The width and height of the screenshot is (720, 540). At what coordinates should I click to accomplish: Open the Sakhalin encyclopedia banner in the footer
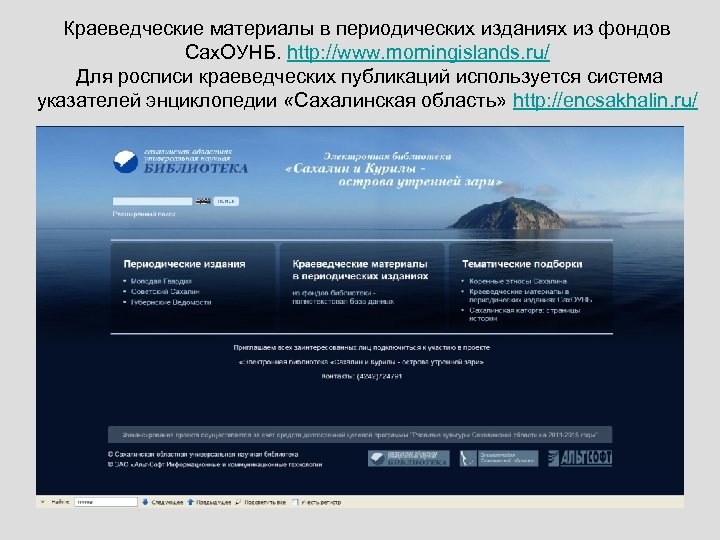coord(499,458)
